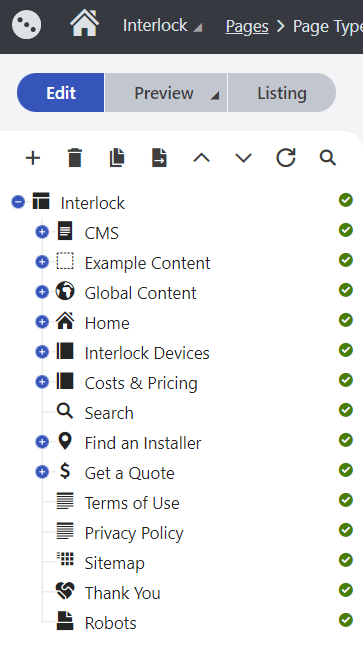Expand the Home node
The width and height of the screenshot is (363, 648).
pos(42,322)
